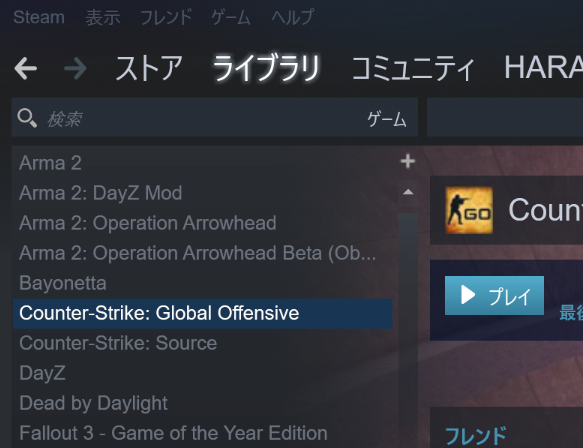This screenshot has width=583, height=448.
Task: Click the CS:GO game icon thumbnail
Action: [469, 210]
